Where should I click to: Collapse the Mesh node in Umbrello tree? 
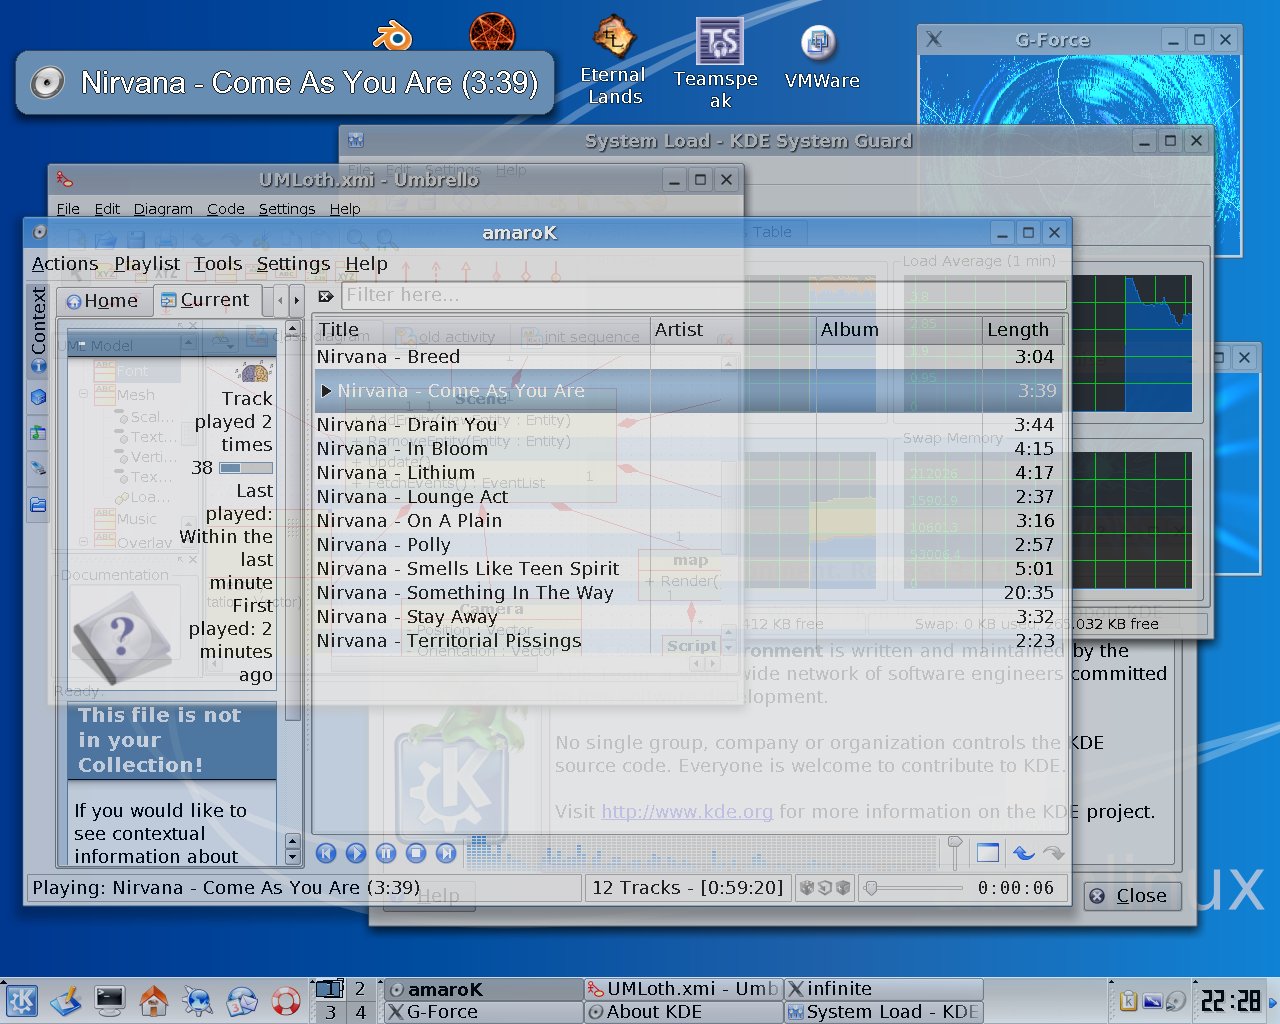[83, 394]
